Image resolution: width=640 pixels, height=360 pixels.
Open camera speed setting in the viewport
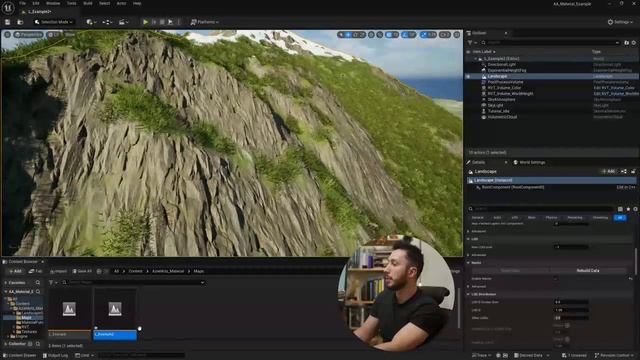(x=445, y=35)
